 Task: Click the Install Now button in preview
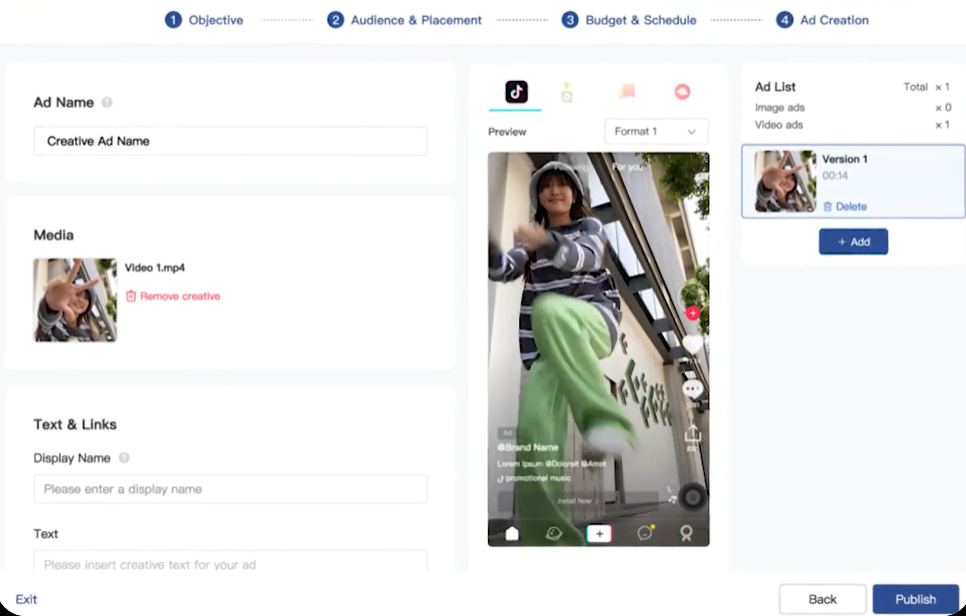click(578, 501)
